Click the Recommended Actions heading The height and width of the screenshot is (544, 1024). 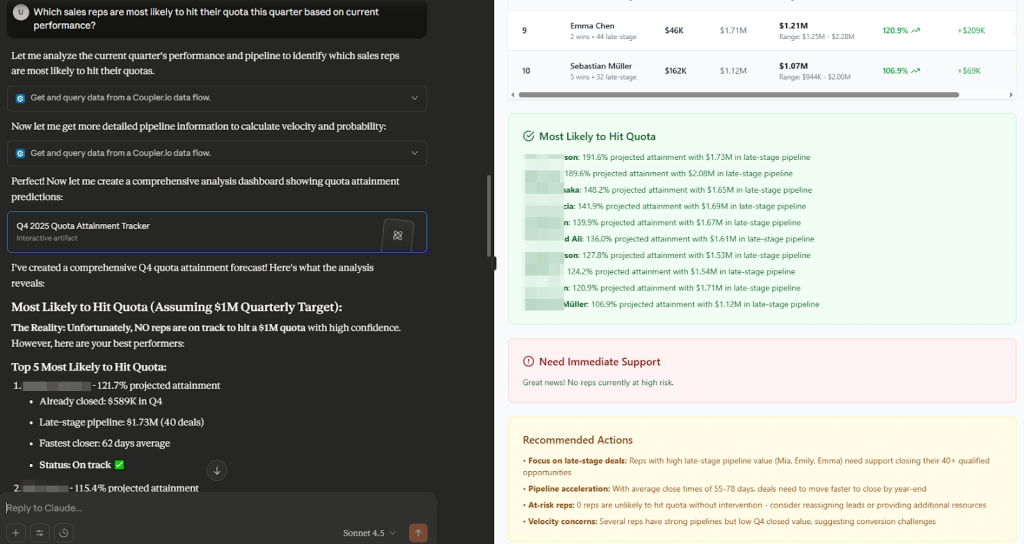click(577, 440)
